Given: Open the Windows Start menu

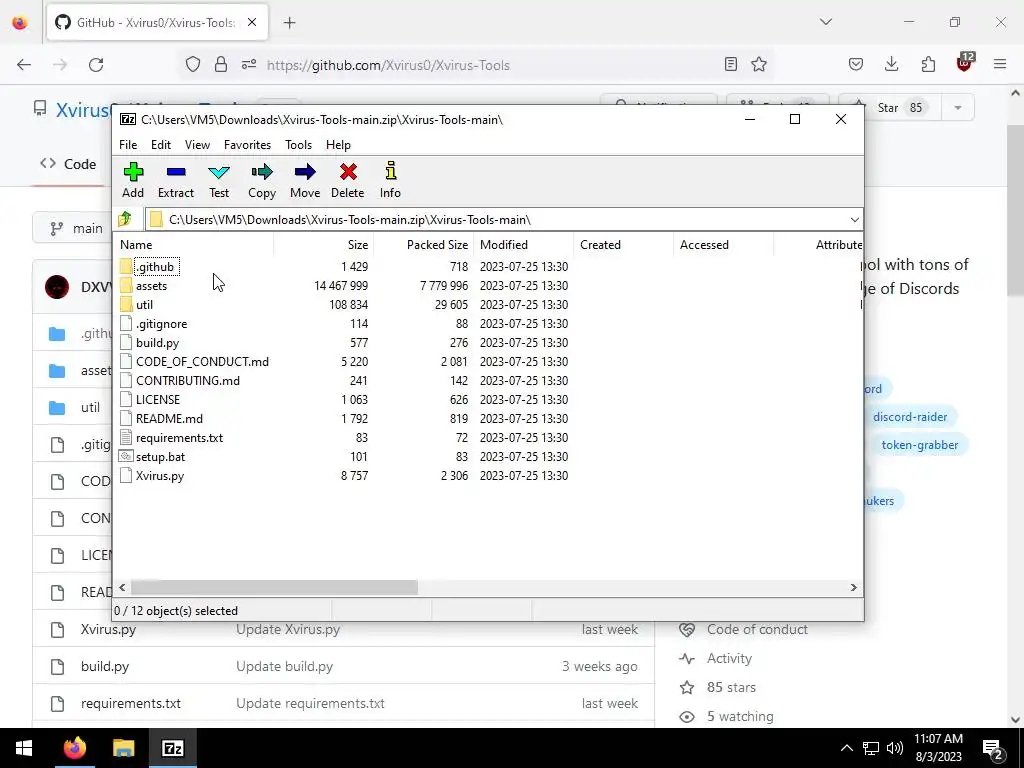Looking at the screenshot, I should (24, 748).
